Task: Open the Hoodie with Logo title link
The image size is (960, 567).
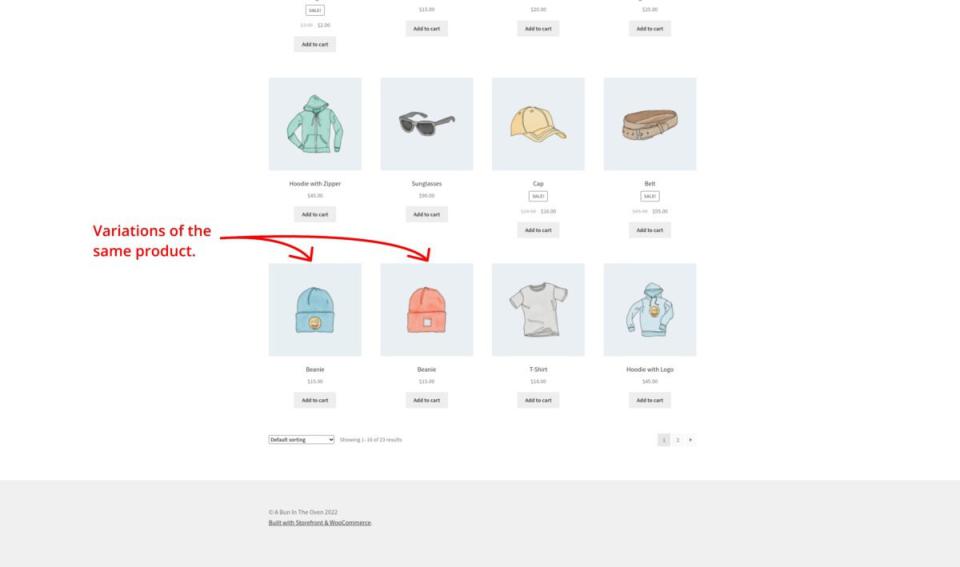Action: pyautogui.click(x=650, y=369)
